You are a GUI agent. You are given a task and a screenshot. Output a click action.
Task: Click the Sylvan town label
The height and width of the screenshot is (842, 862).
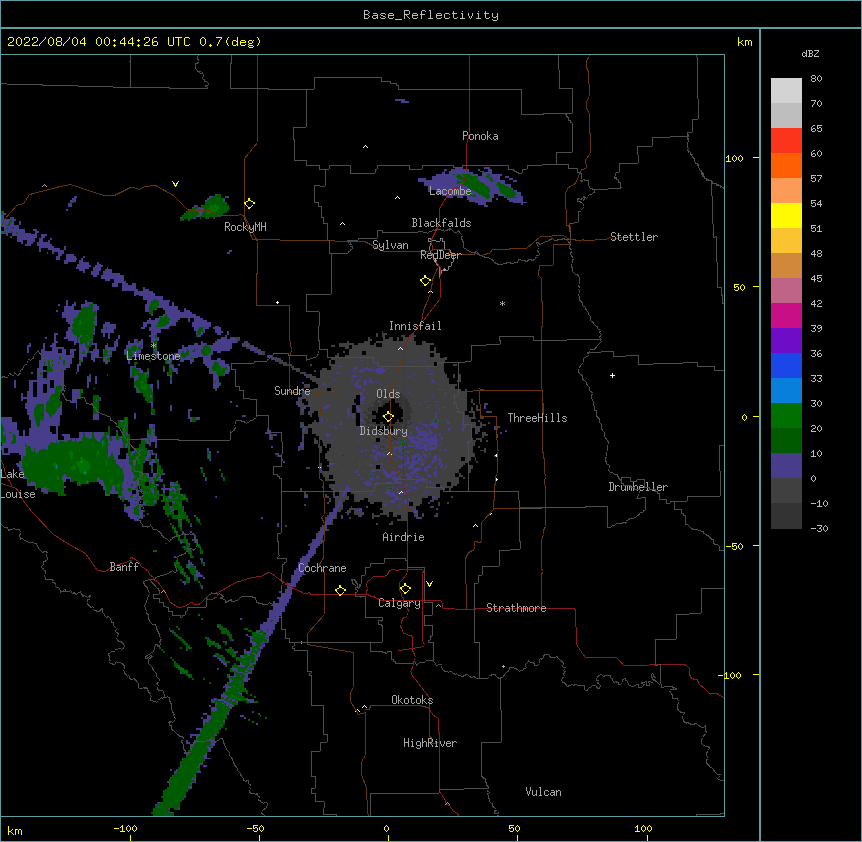tap(390, 245)
